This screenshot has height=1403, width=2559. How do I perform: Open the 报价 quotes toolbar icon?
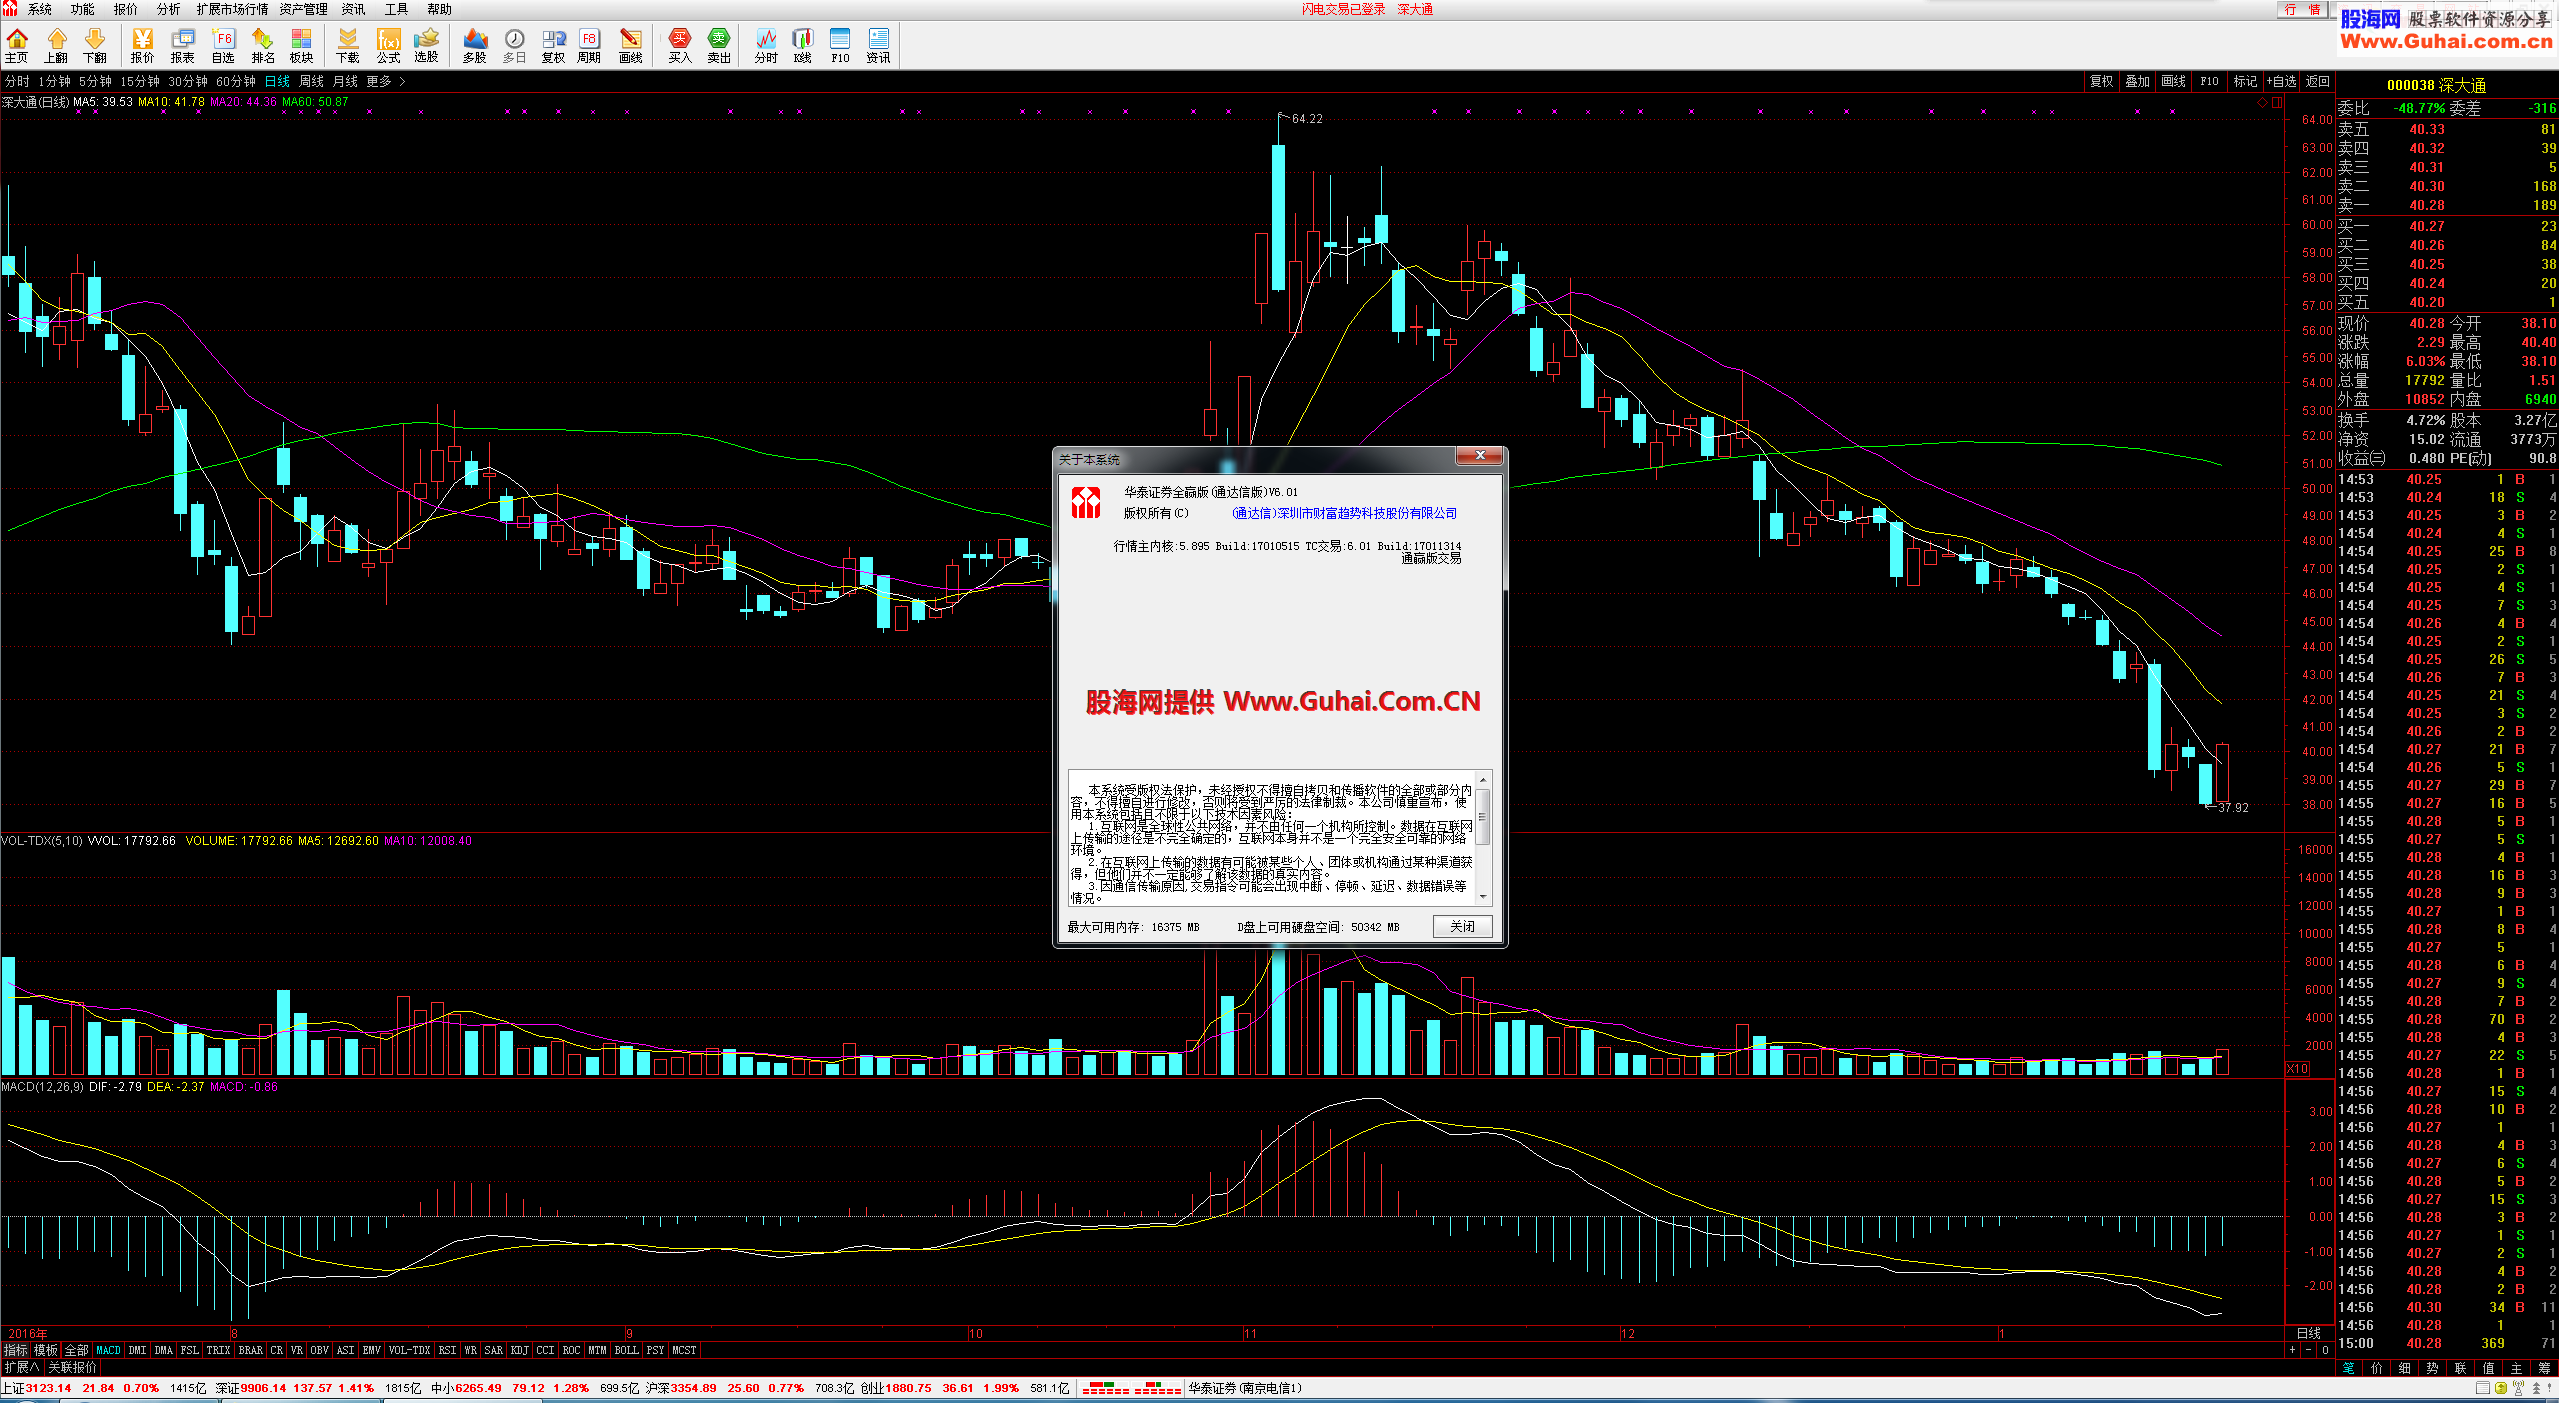[x=143, y=46]
